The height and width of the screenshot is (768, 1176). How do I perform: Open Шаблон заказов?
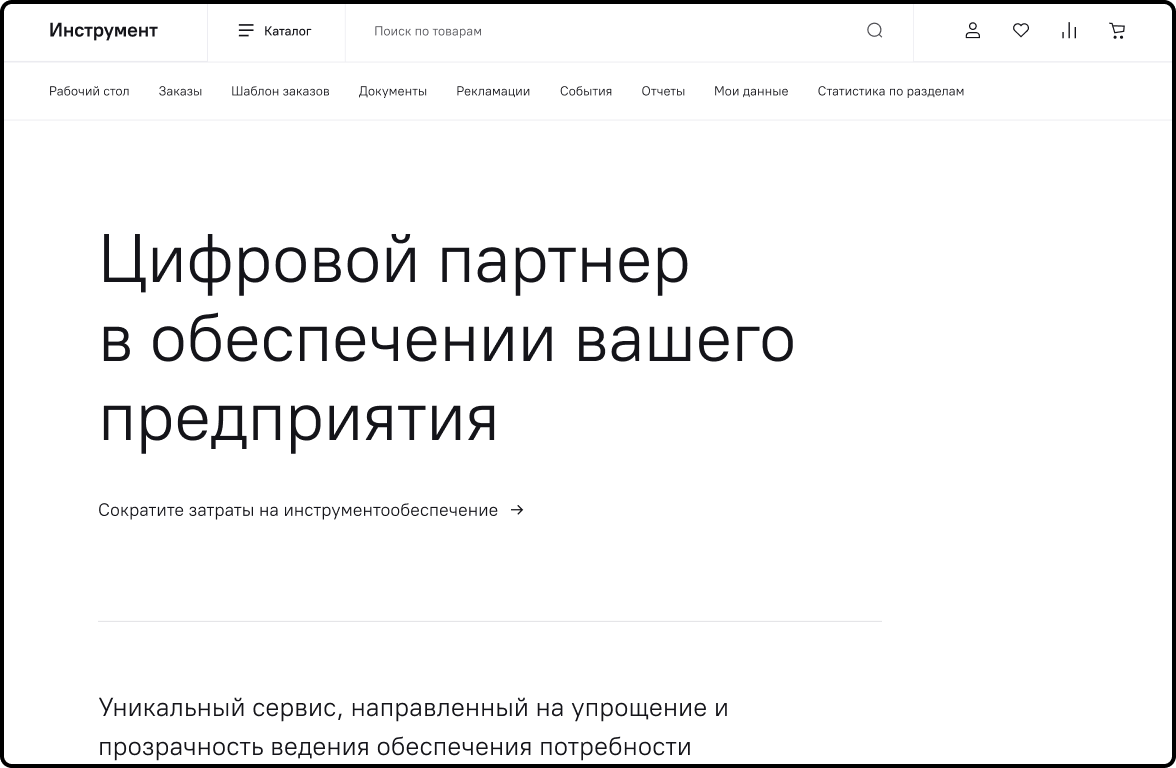280,92
